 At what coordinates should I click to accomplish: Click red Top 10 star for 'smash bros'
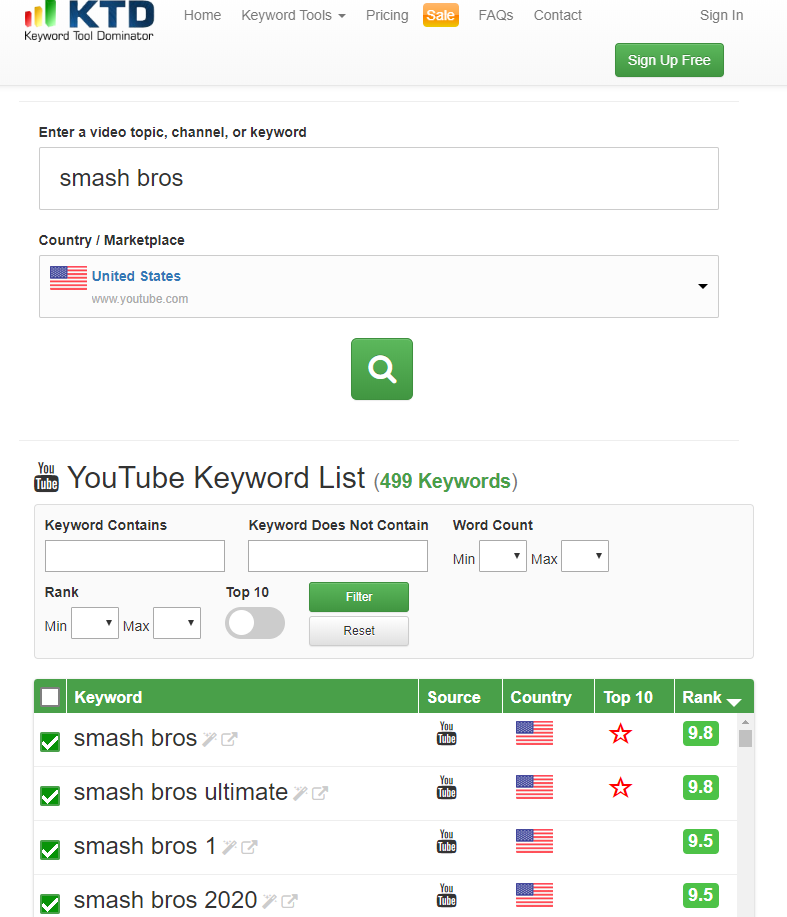coord(620,733)
